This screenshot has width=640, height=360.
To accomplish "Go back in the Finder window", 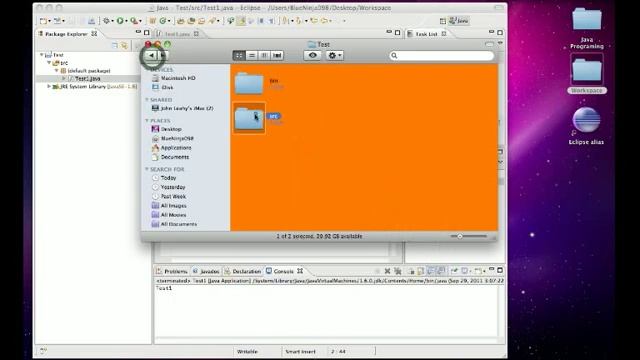I will (x=151, y=55).
